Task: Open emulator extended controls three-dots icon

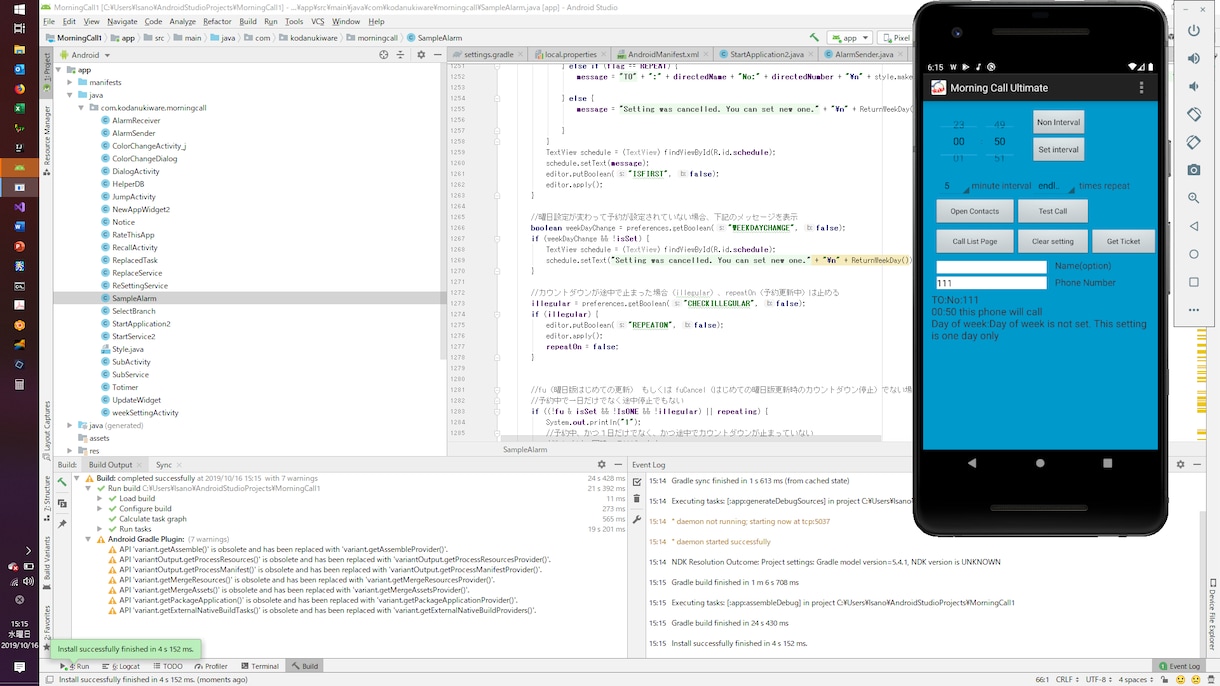Action: pyautogui.click(x=1193, y=310)
